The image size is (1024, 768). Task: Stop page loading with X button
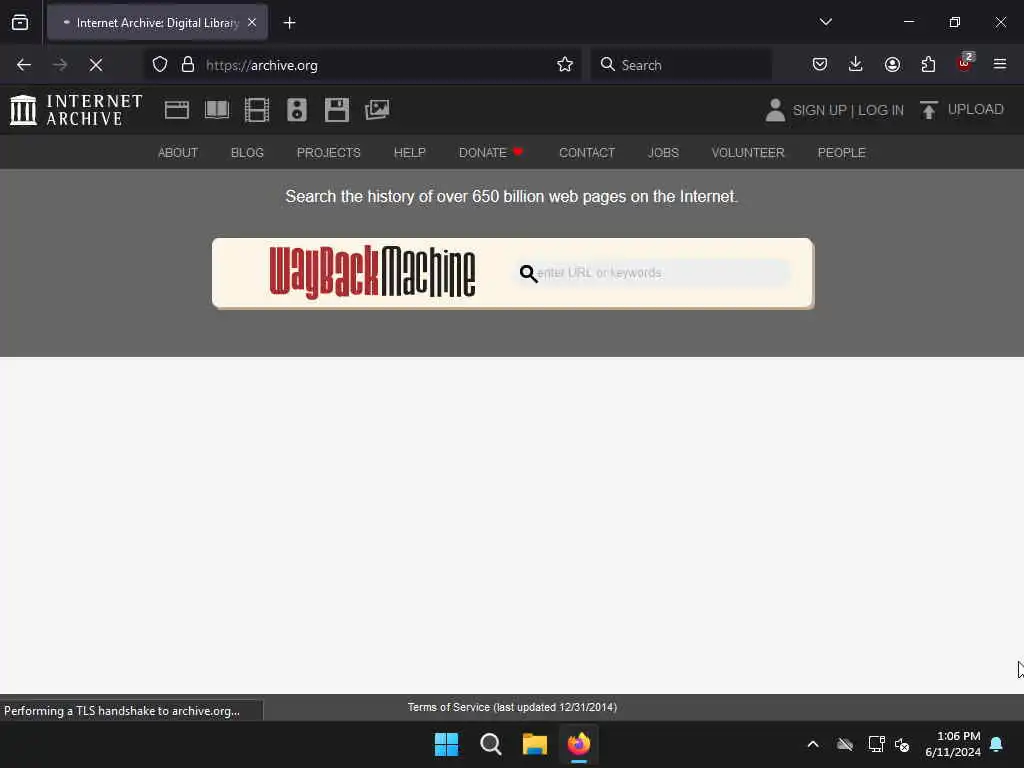point(96,65)
